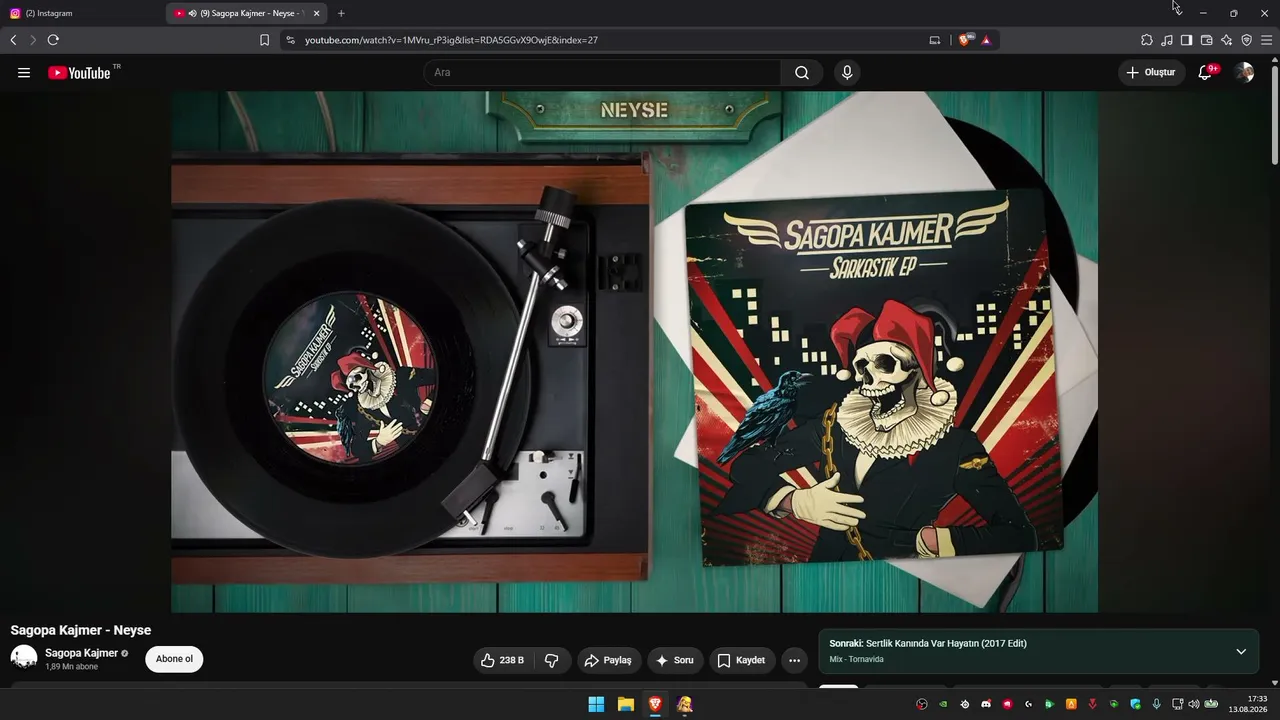Save the video with Kaydet

(741, 660)
